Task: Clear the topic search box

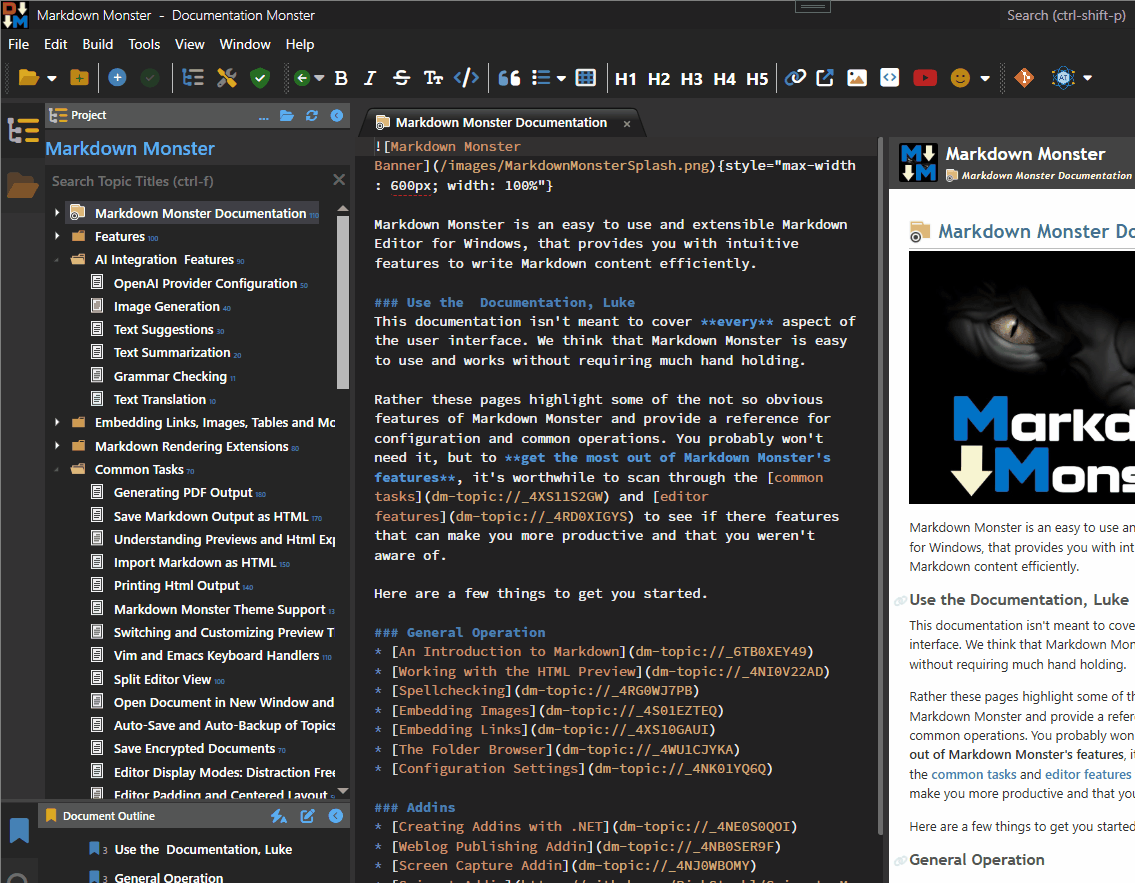Action: [x=339, y=179]
